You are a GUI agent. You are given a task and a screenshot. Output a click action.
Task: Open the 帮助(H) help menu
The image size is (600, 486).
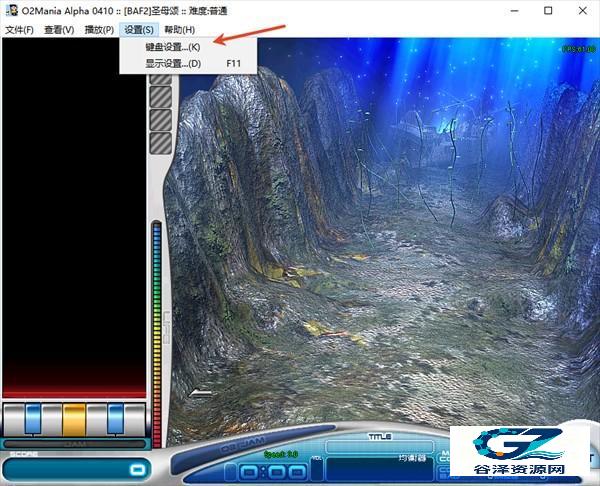(179, 30)
